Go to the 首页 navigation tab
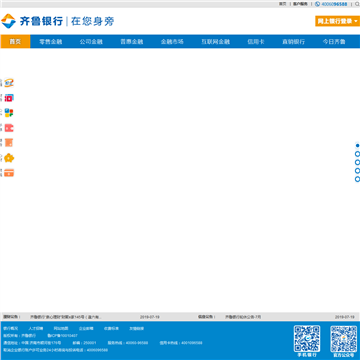This screenshot has width=360, height=360. coord(15,42)
